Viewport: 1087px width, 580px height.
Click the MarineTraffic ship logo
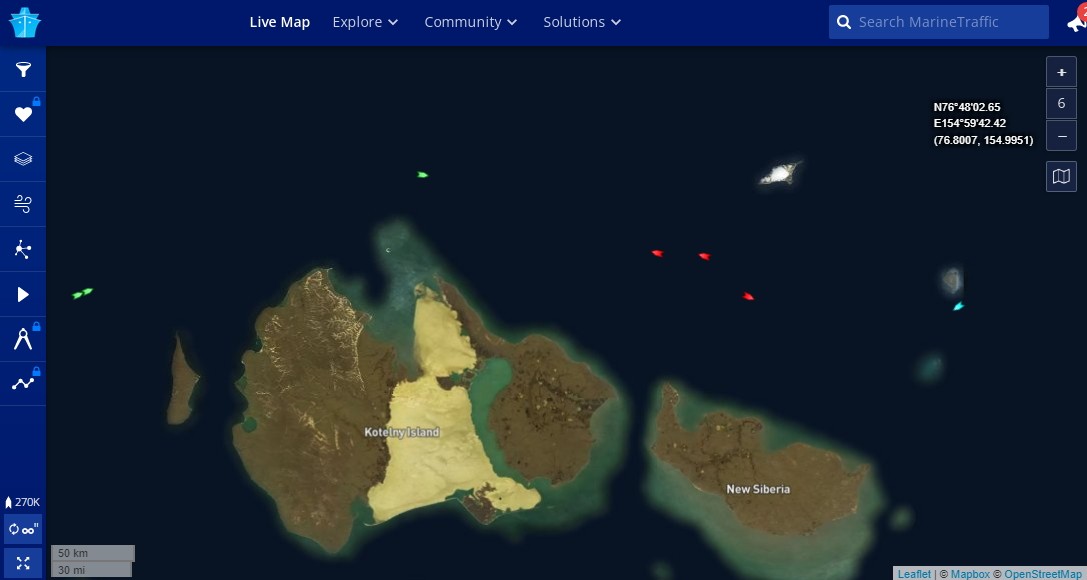pos(23,22)
